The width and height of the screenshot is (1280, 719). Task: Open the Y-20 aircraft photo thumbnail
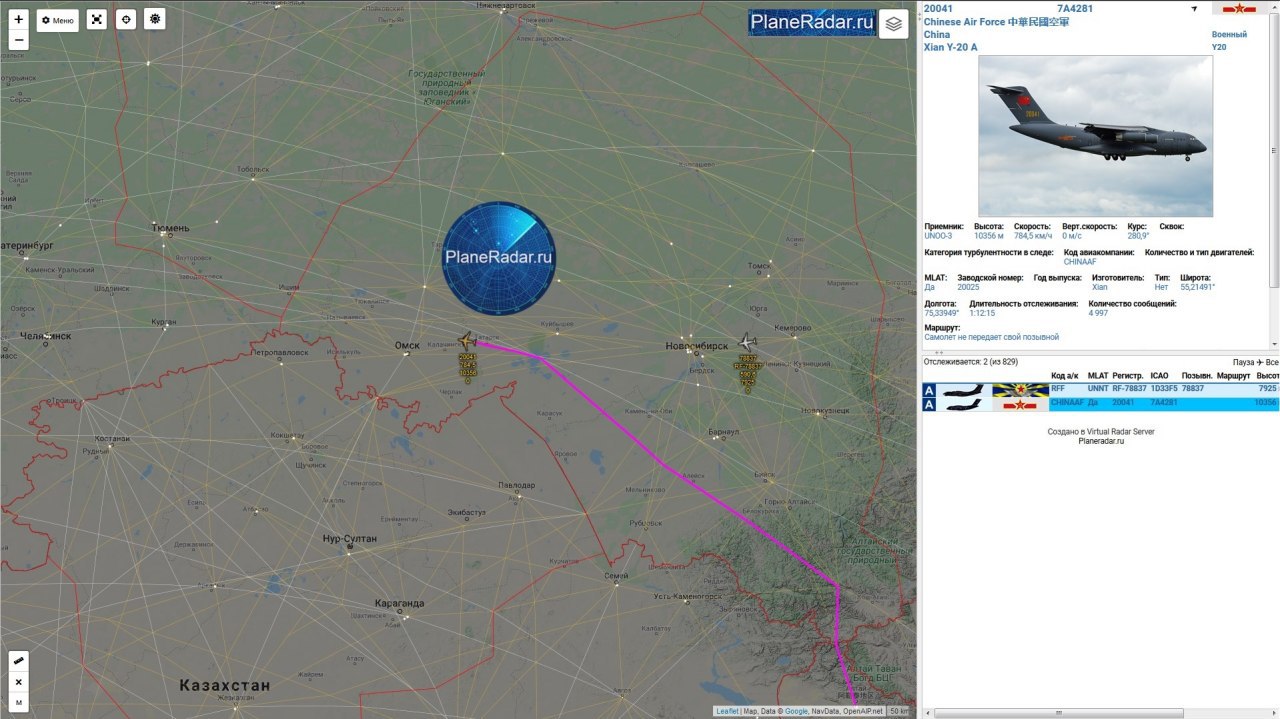(1095, 136)
